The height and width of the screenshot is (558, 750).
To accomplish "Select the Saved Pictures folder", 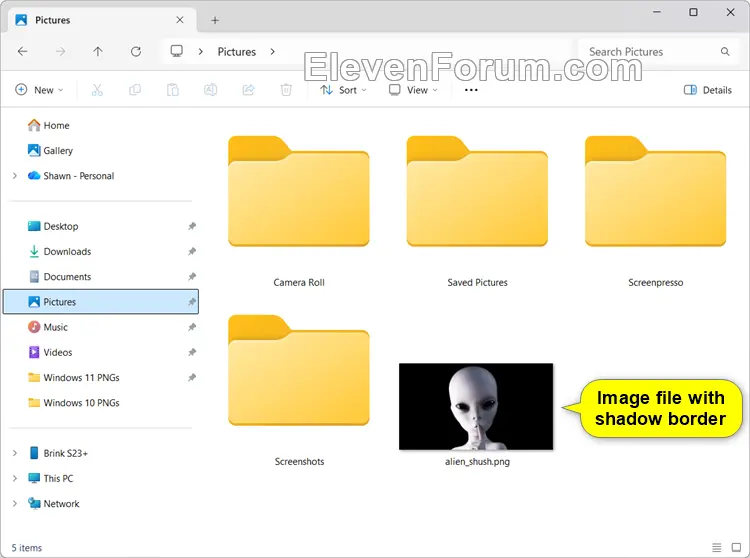I will tap(477, 191).
